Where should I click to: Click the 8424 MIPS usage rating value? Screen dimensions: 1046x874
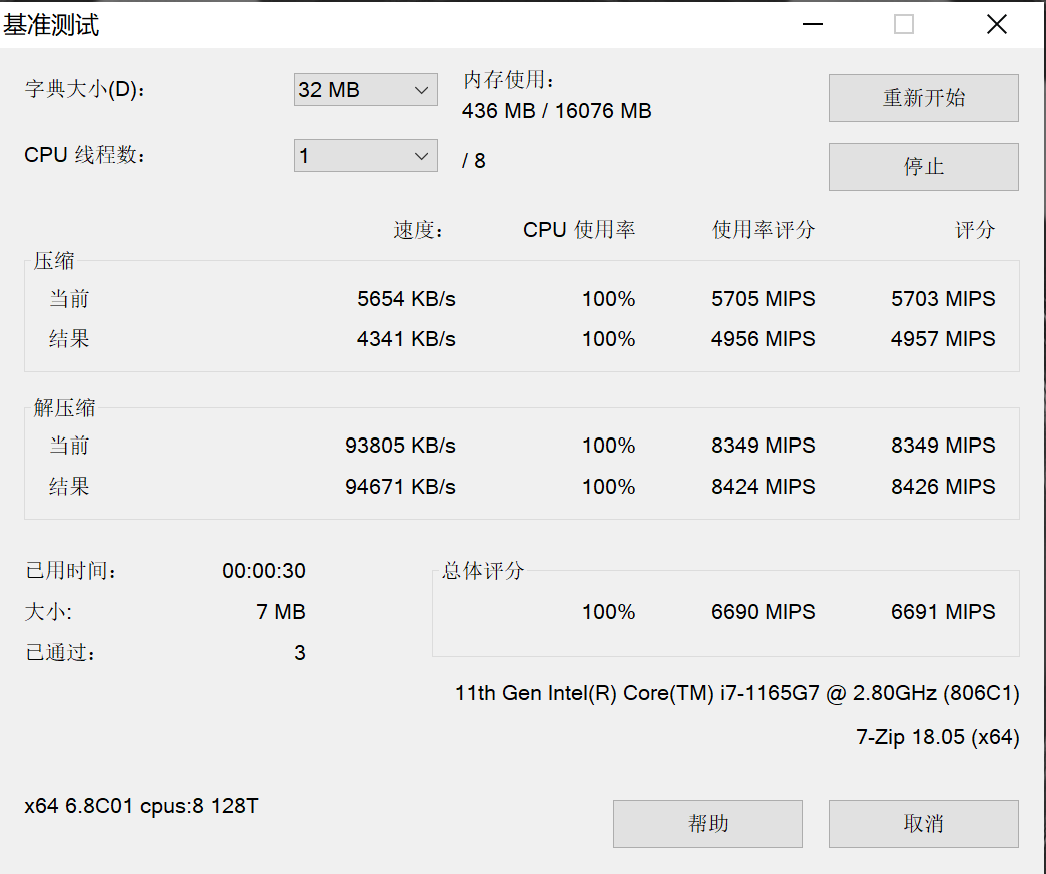click(763, 487)
